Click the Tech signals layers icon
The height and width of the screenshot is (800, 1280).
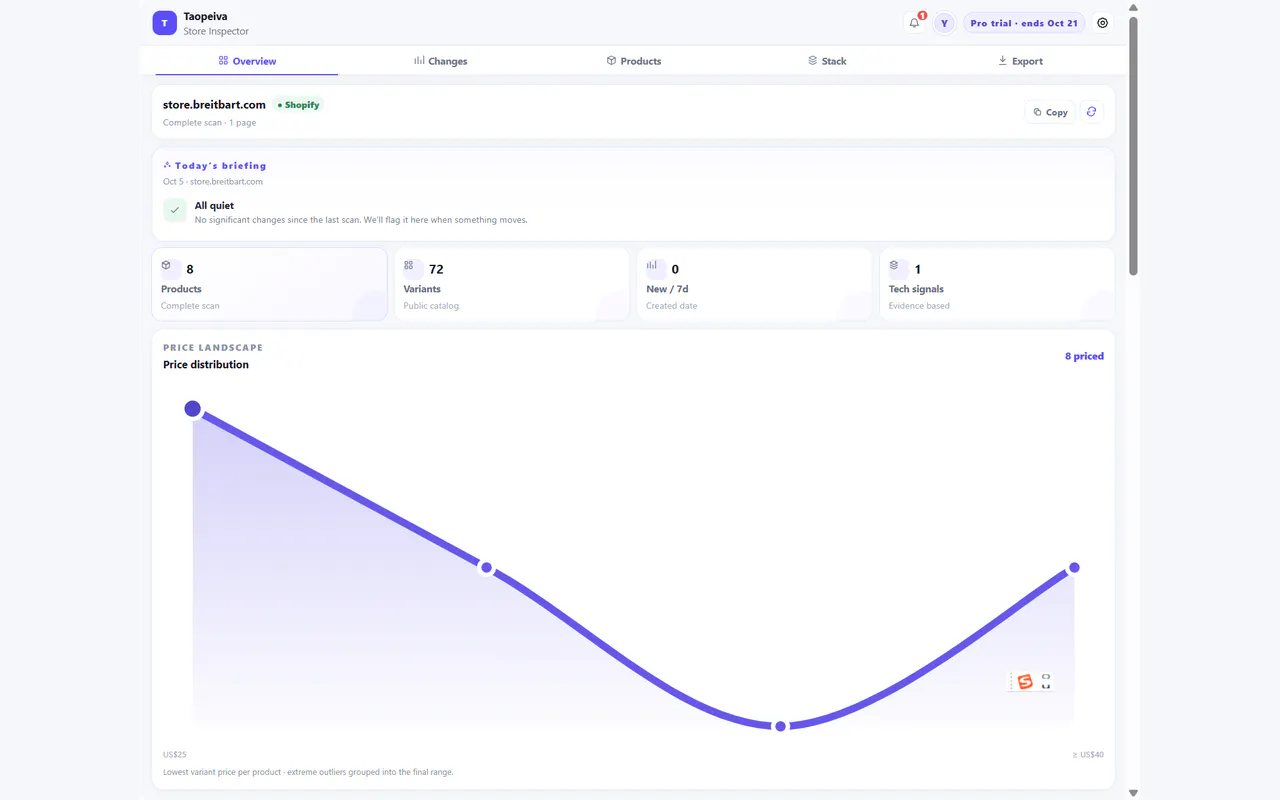[894, 266]
